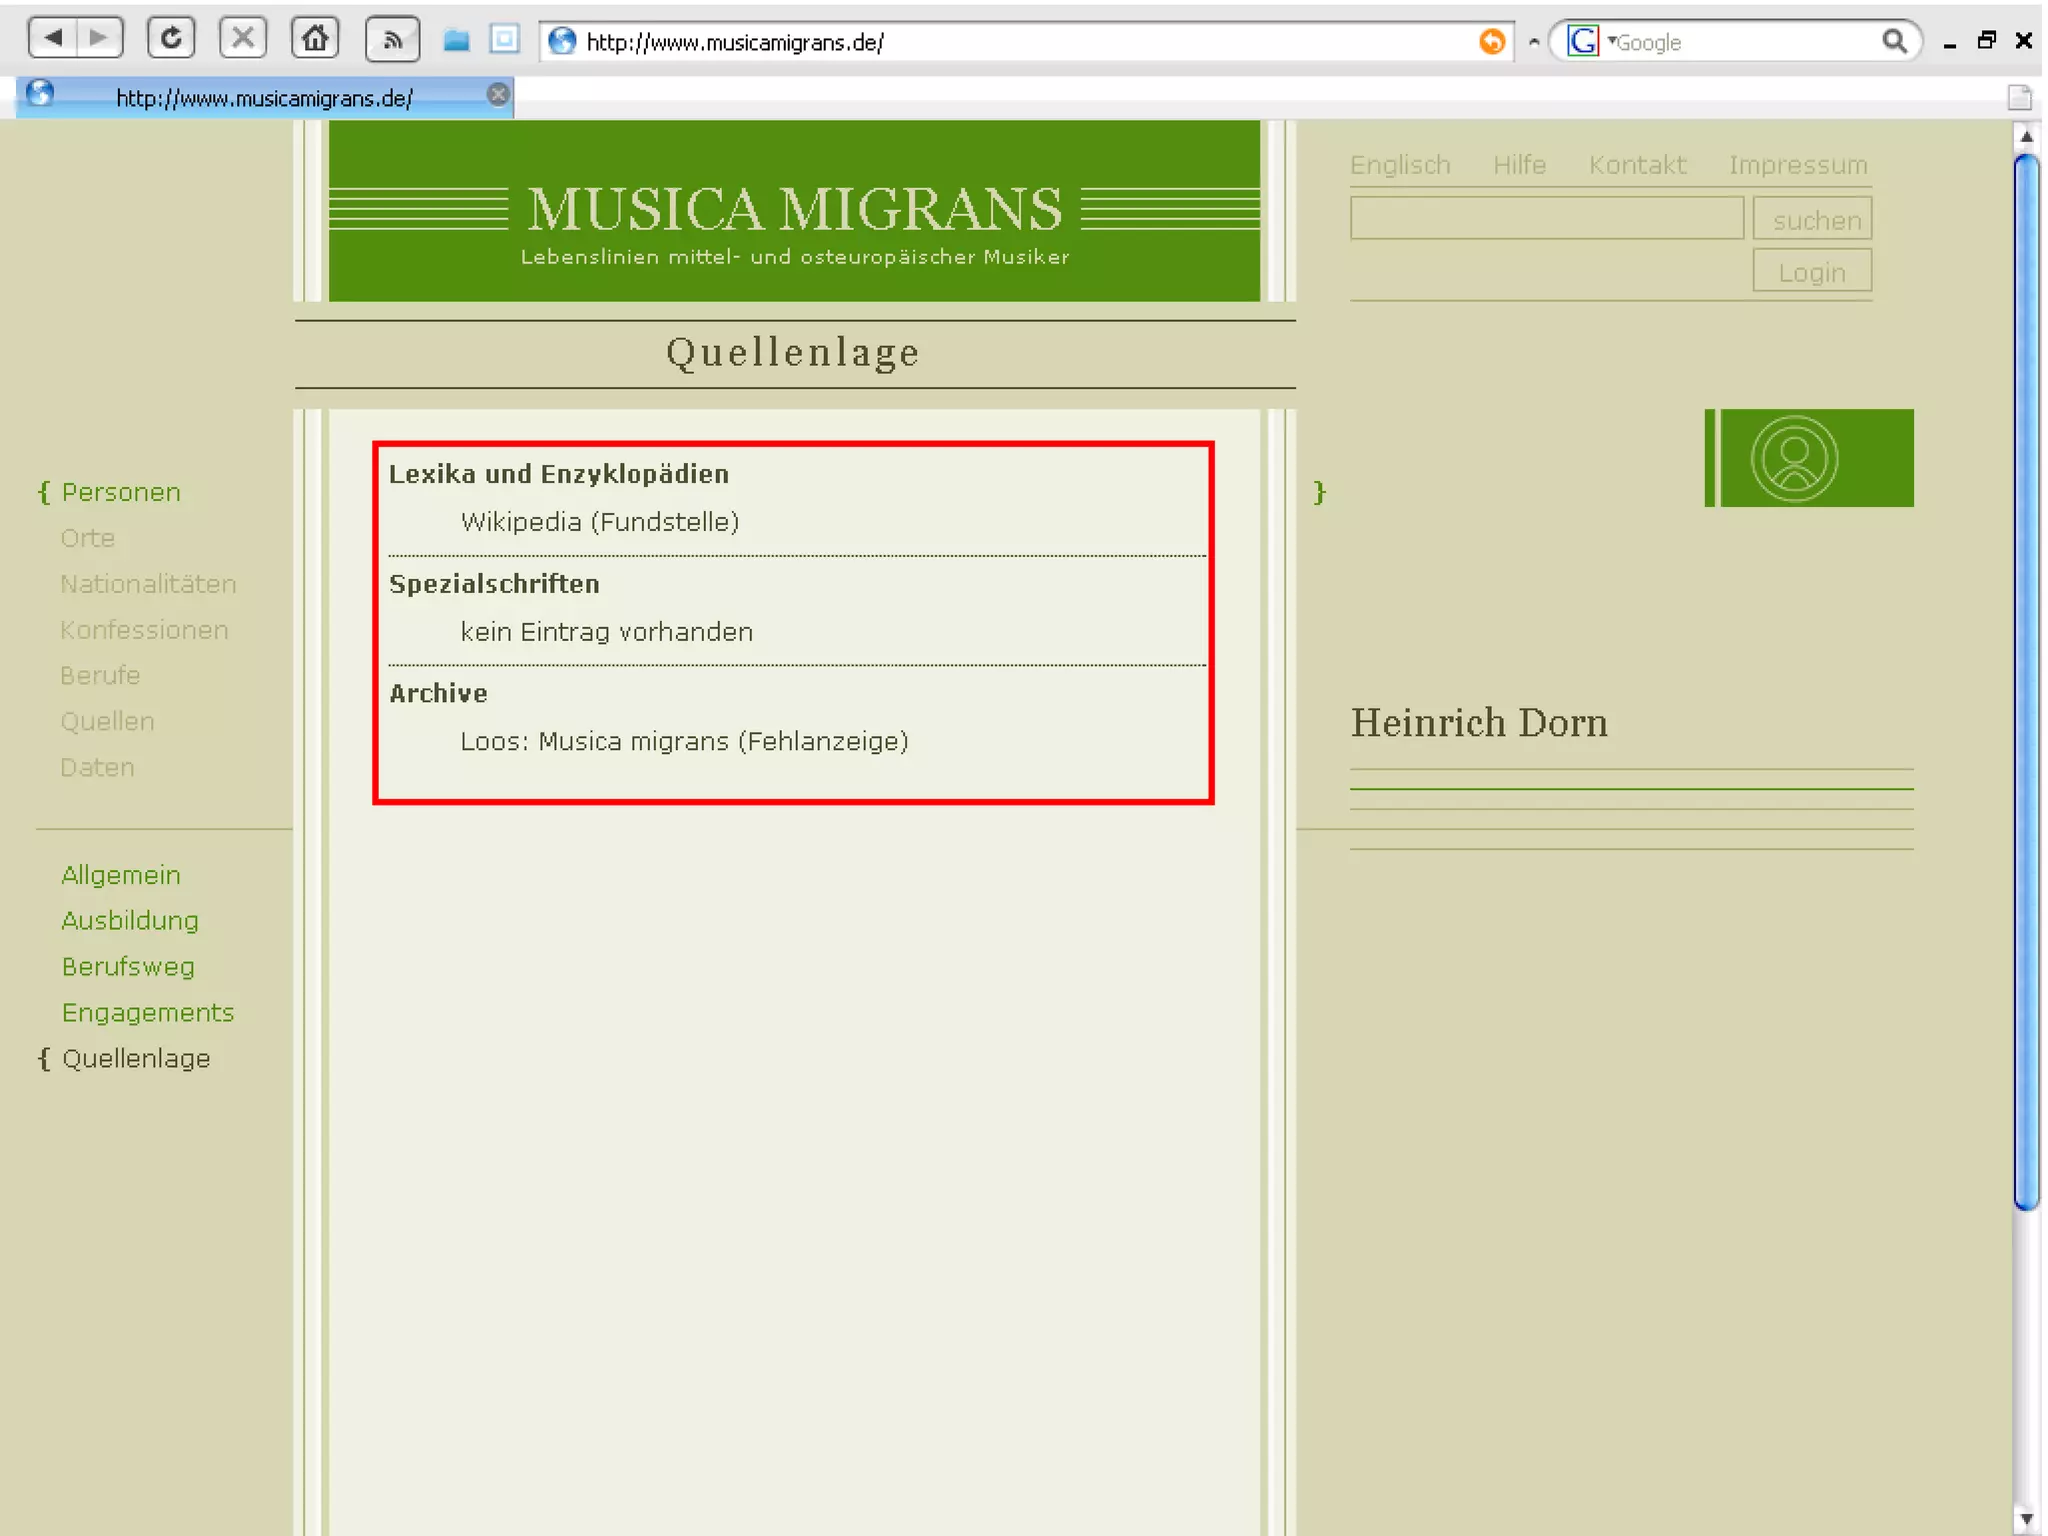The width and height of the screenshot is (2048, 1536).
Task: Open the Berufsweg section link
Action: (x=128, y=966)
